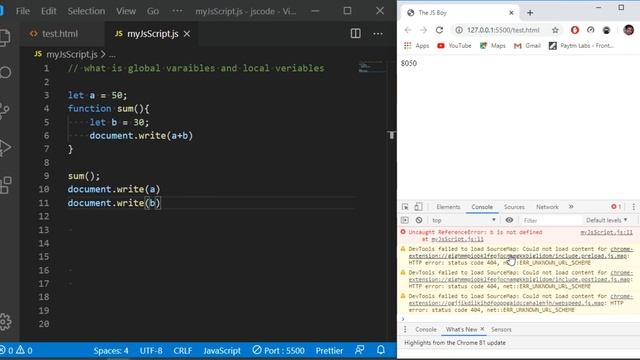The width and height of the screenshot is (640, 360).
Task: Click the Chrome forward navigation arrow
Action: [423, 30]
